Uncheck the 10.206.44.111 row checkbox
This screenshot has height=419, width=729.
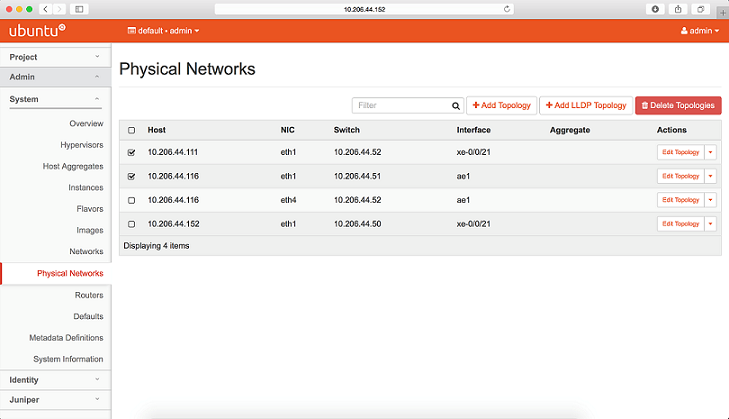click(132, 152)
